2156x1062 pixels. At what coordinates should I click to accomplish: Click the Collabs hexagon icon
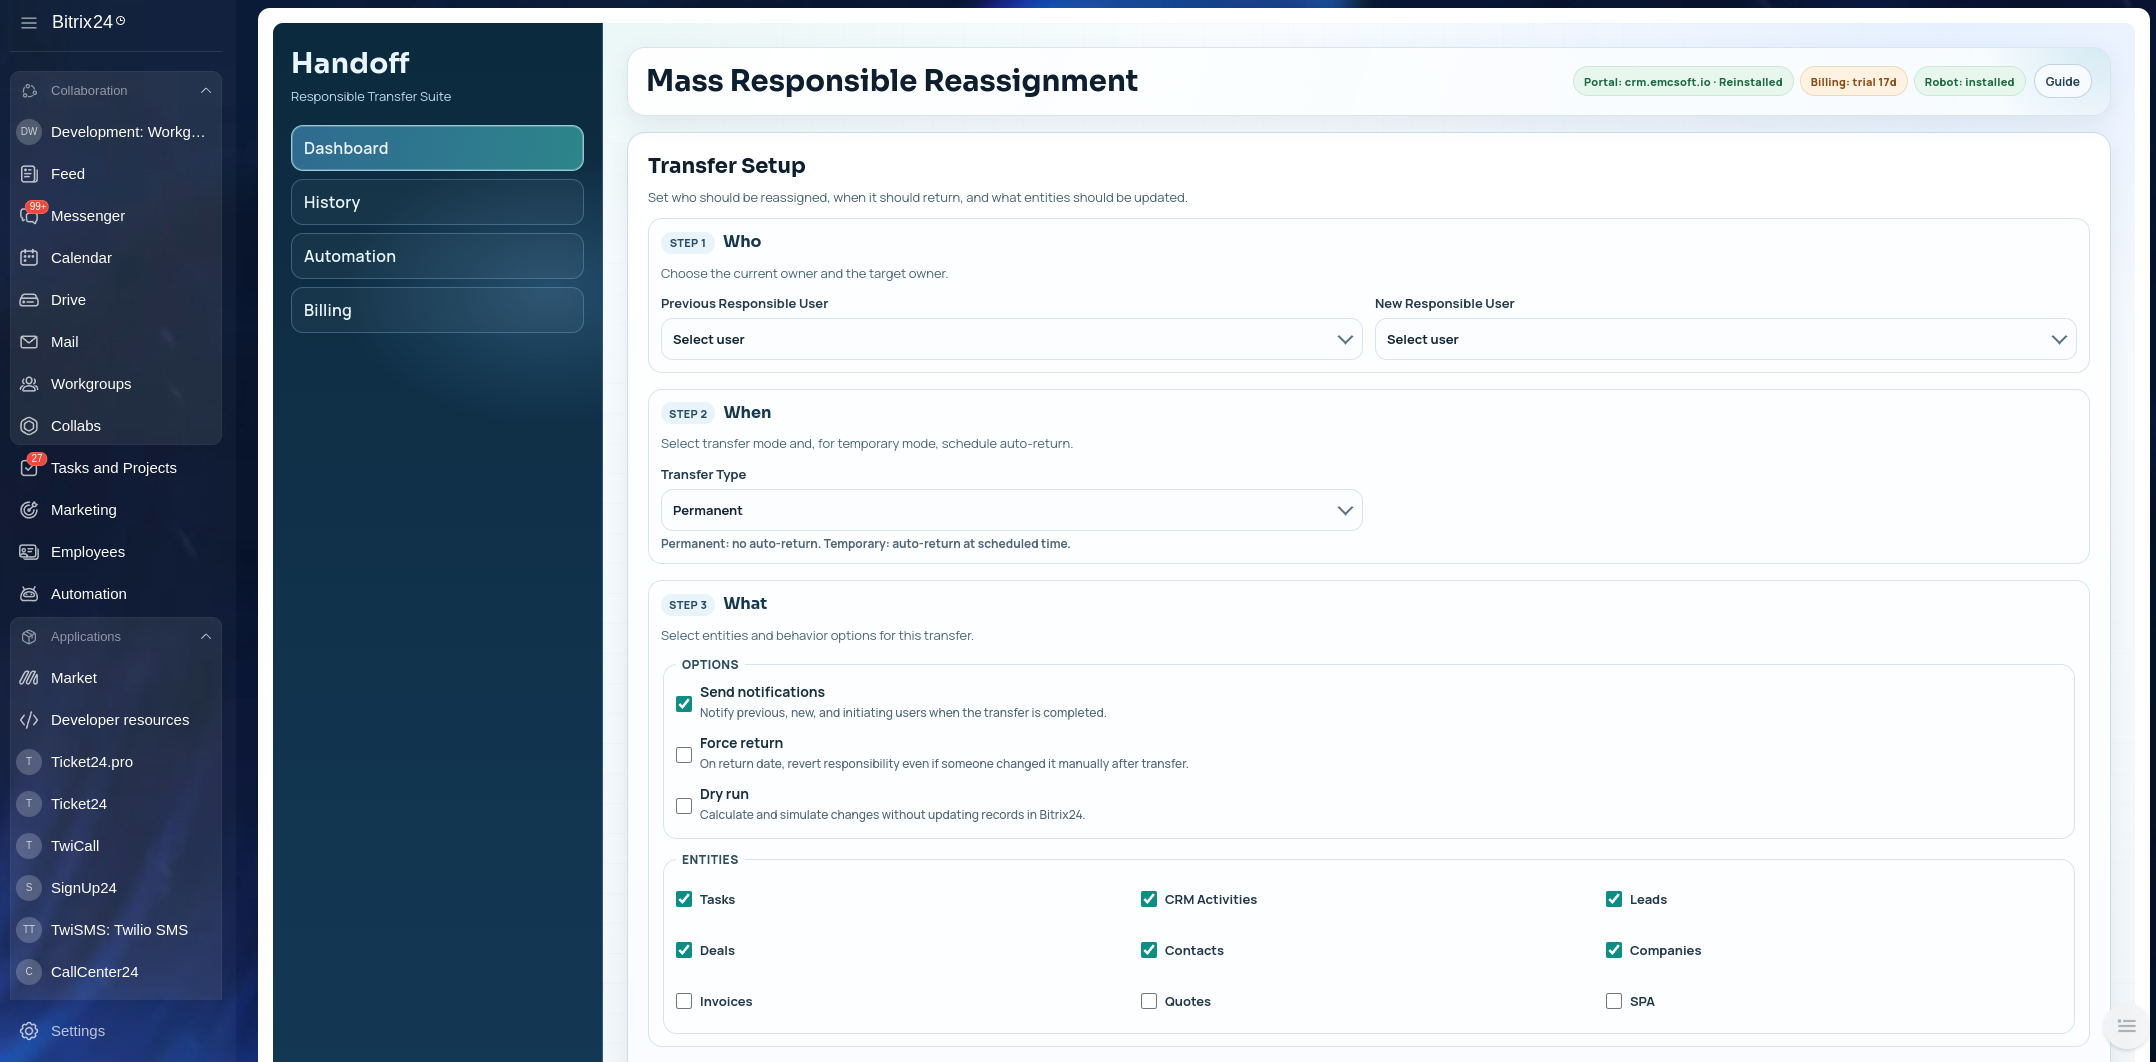click(29, 426)
